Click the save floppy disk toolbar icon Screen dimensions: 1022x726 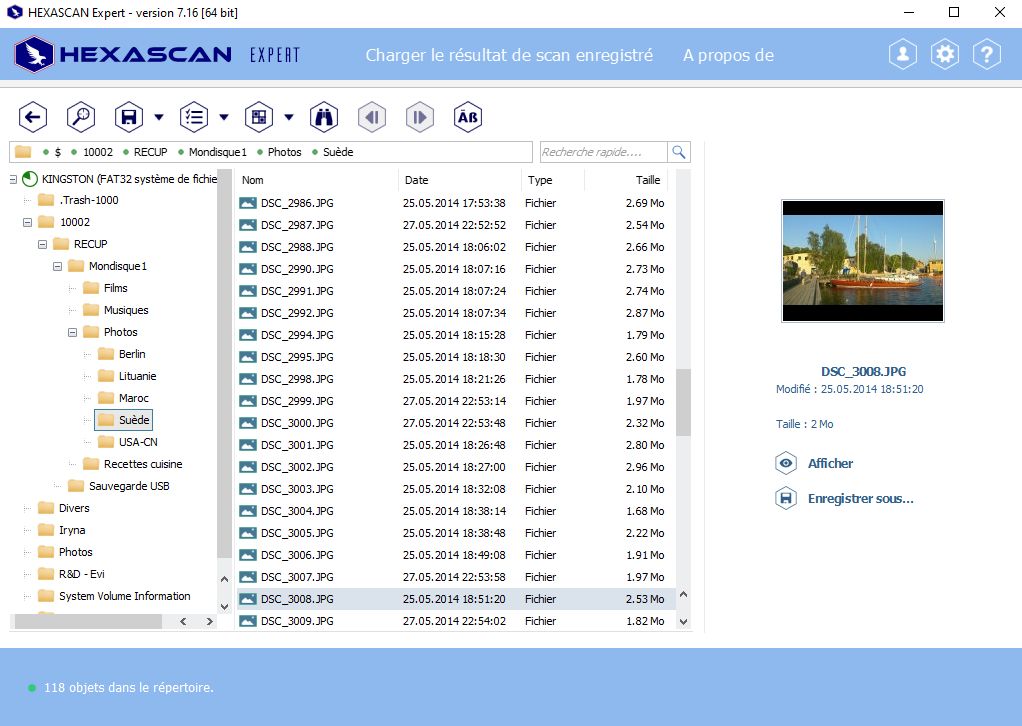(x=129, y=117)
